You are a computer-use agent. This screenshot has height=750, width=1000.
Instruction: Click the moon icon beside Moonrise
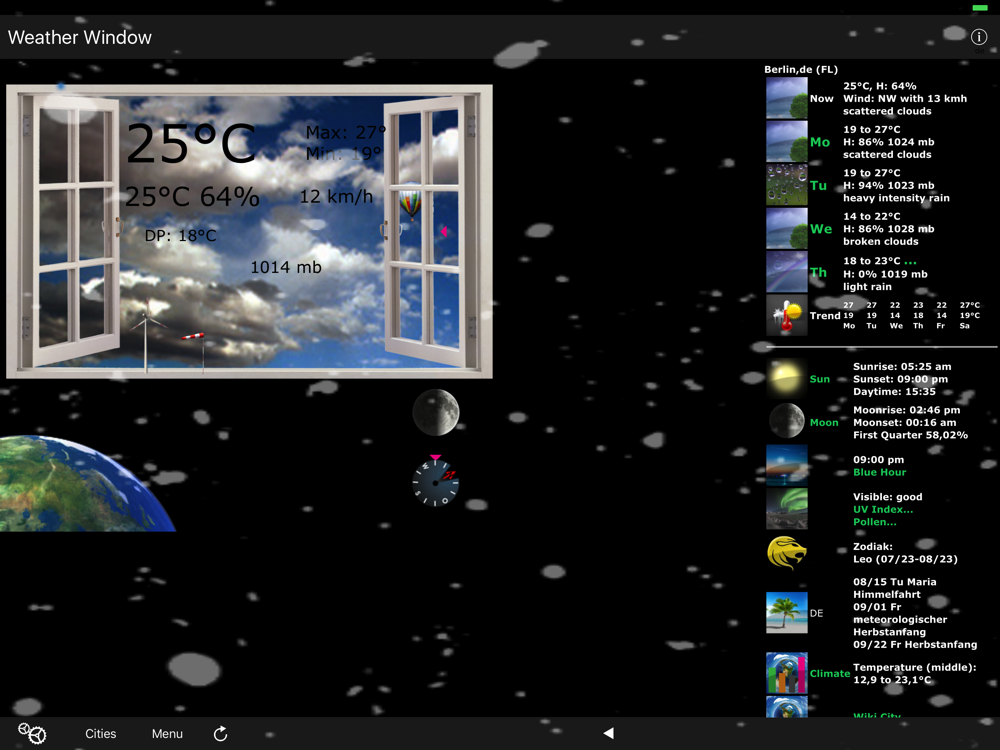pyautogui.click(x=786, y=421)
